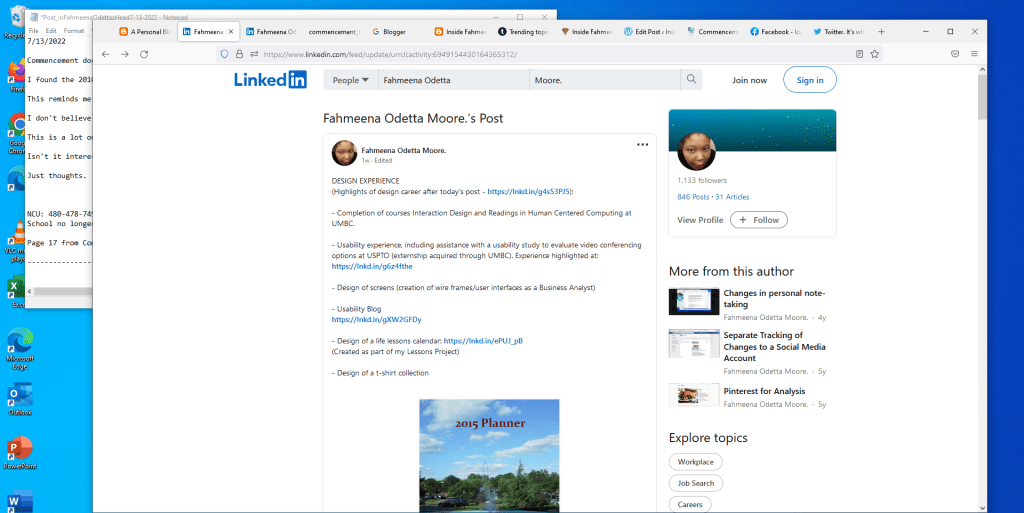Follow Fahmeena using the Follow button
Viewport: 1024px width, 513px height.
[759, 220]
